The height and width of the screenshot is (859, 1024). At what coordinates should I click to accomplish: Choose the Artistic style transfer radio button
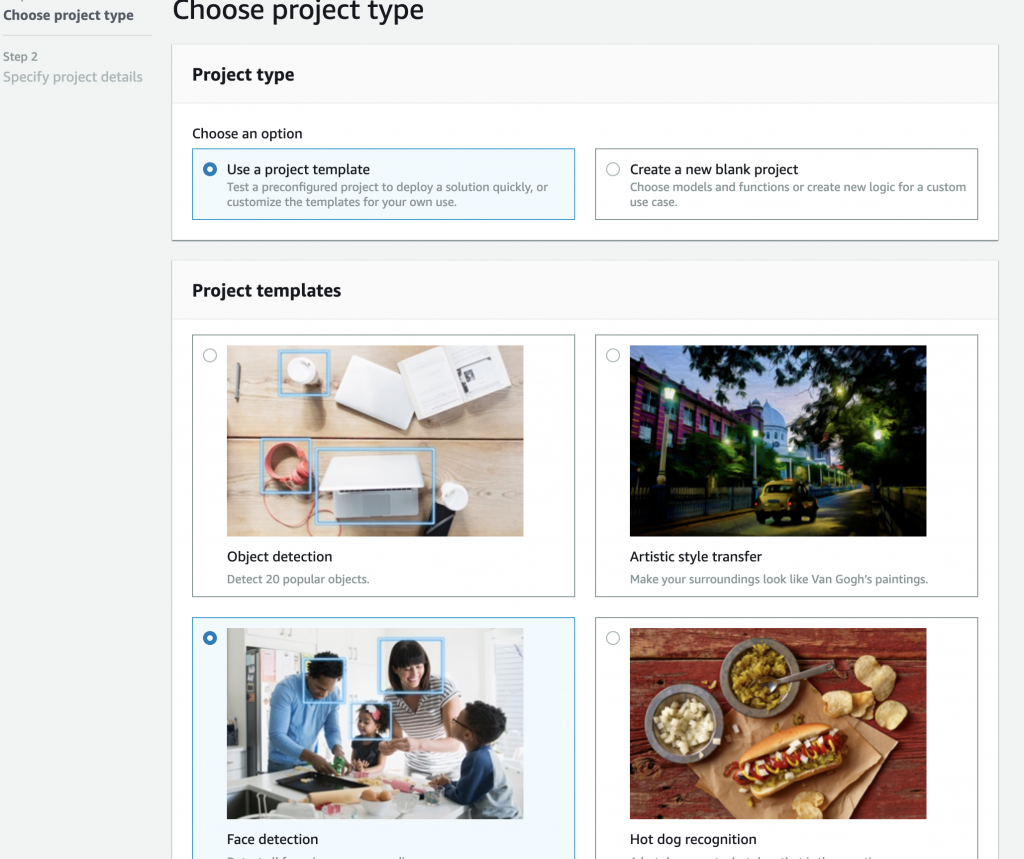coord(613,355)
